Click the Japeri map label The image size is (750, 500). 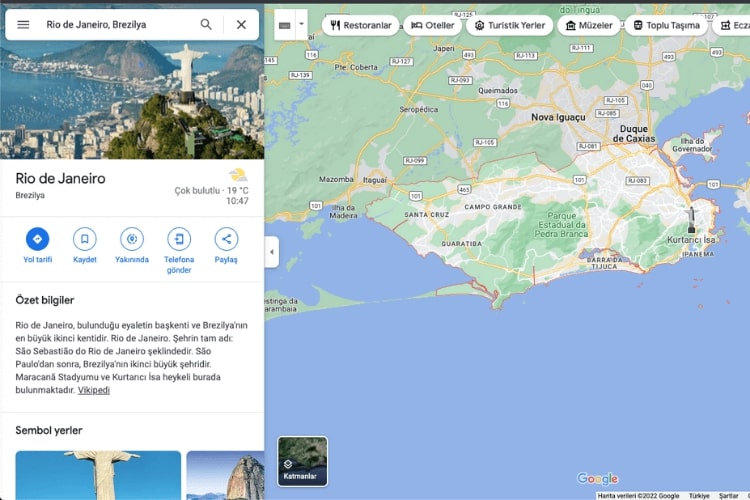(x=444, y=48)
